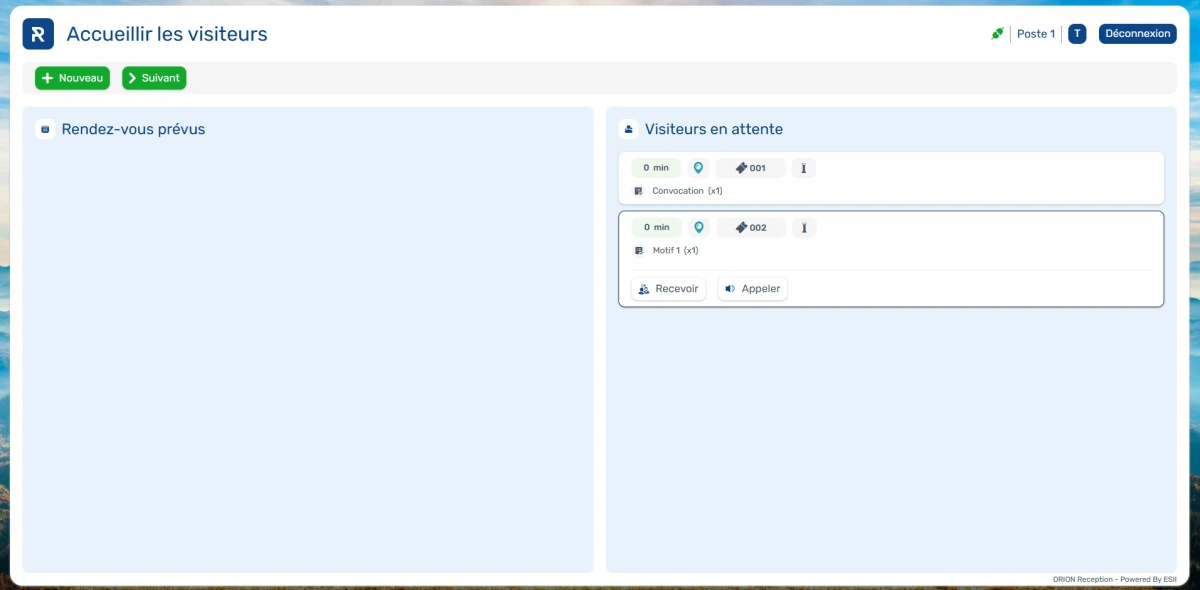Select the ticket 002 badge

point(751,228)
